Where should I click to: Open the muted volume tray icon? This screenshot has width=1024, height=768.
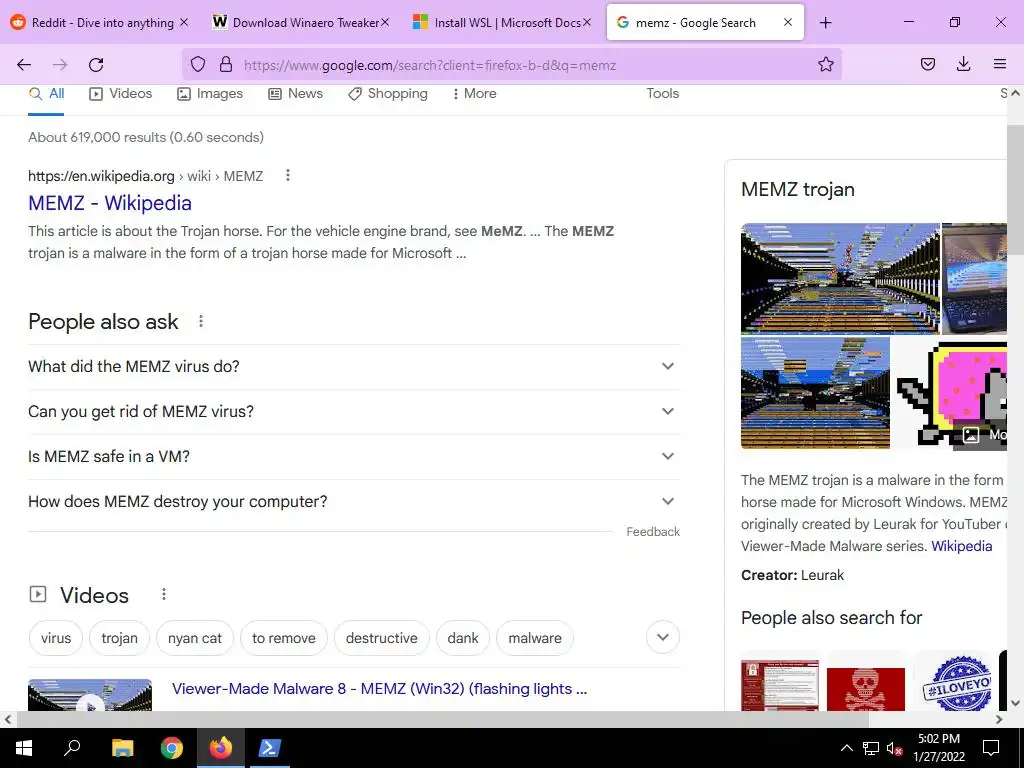click(x=894, y=748)
